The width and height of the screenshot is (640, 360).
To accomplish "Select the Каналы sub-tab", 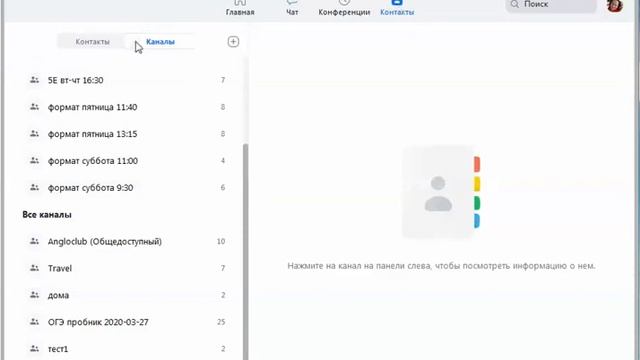I will tap(160, 42).
